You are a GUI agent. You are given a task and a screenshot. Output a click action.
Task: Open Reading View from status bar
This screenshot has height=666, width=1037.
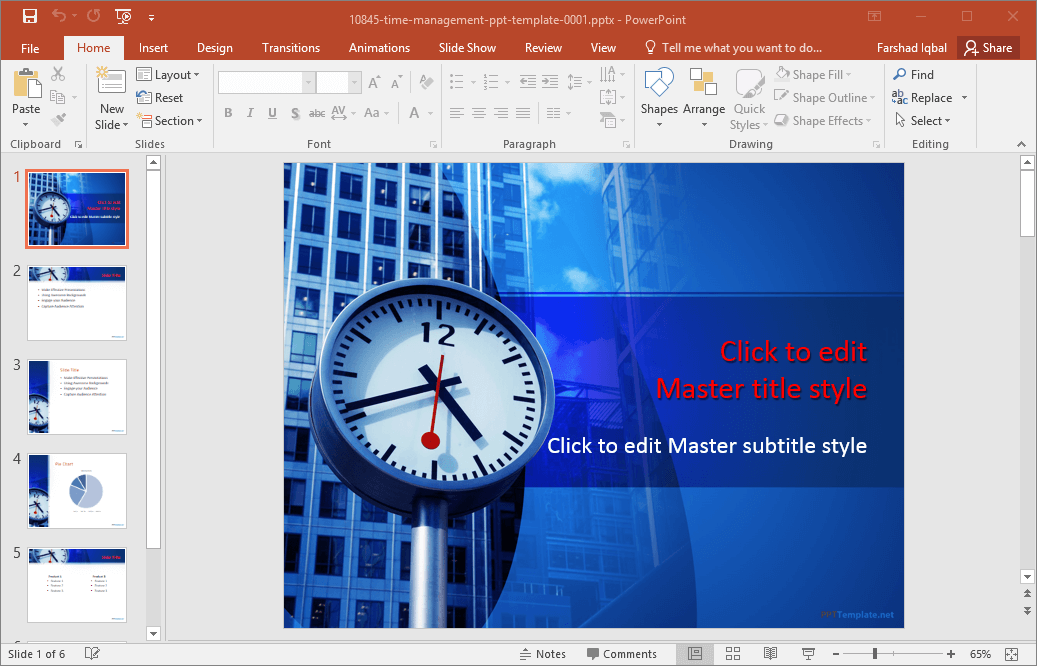(770, 654)
